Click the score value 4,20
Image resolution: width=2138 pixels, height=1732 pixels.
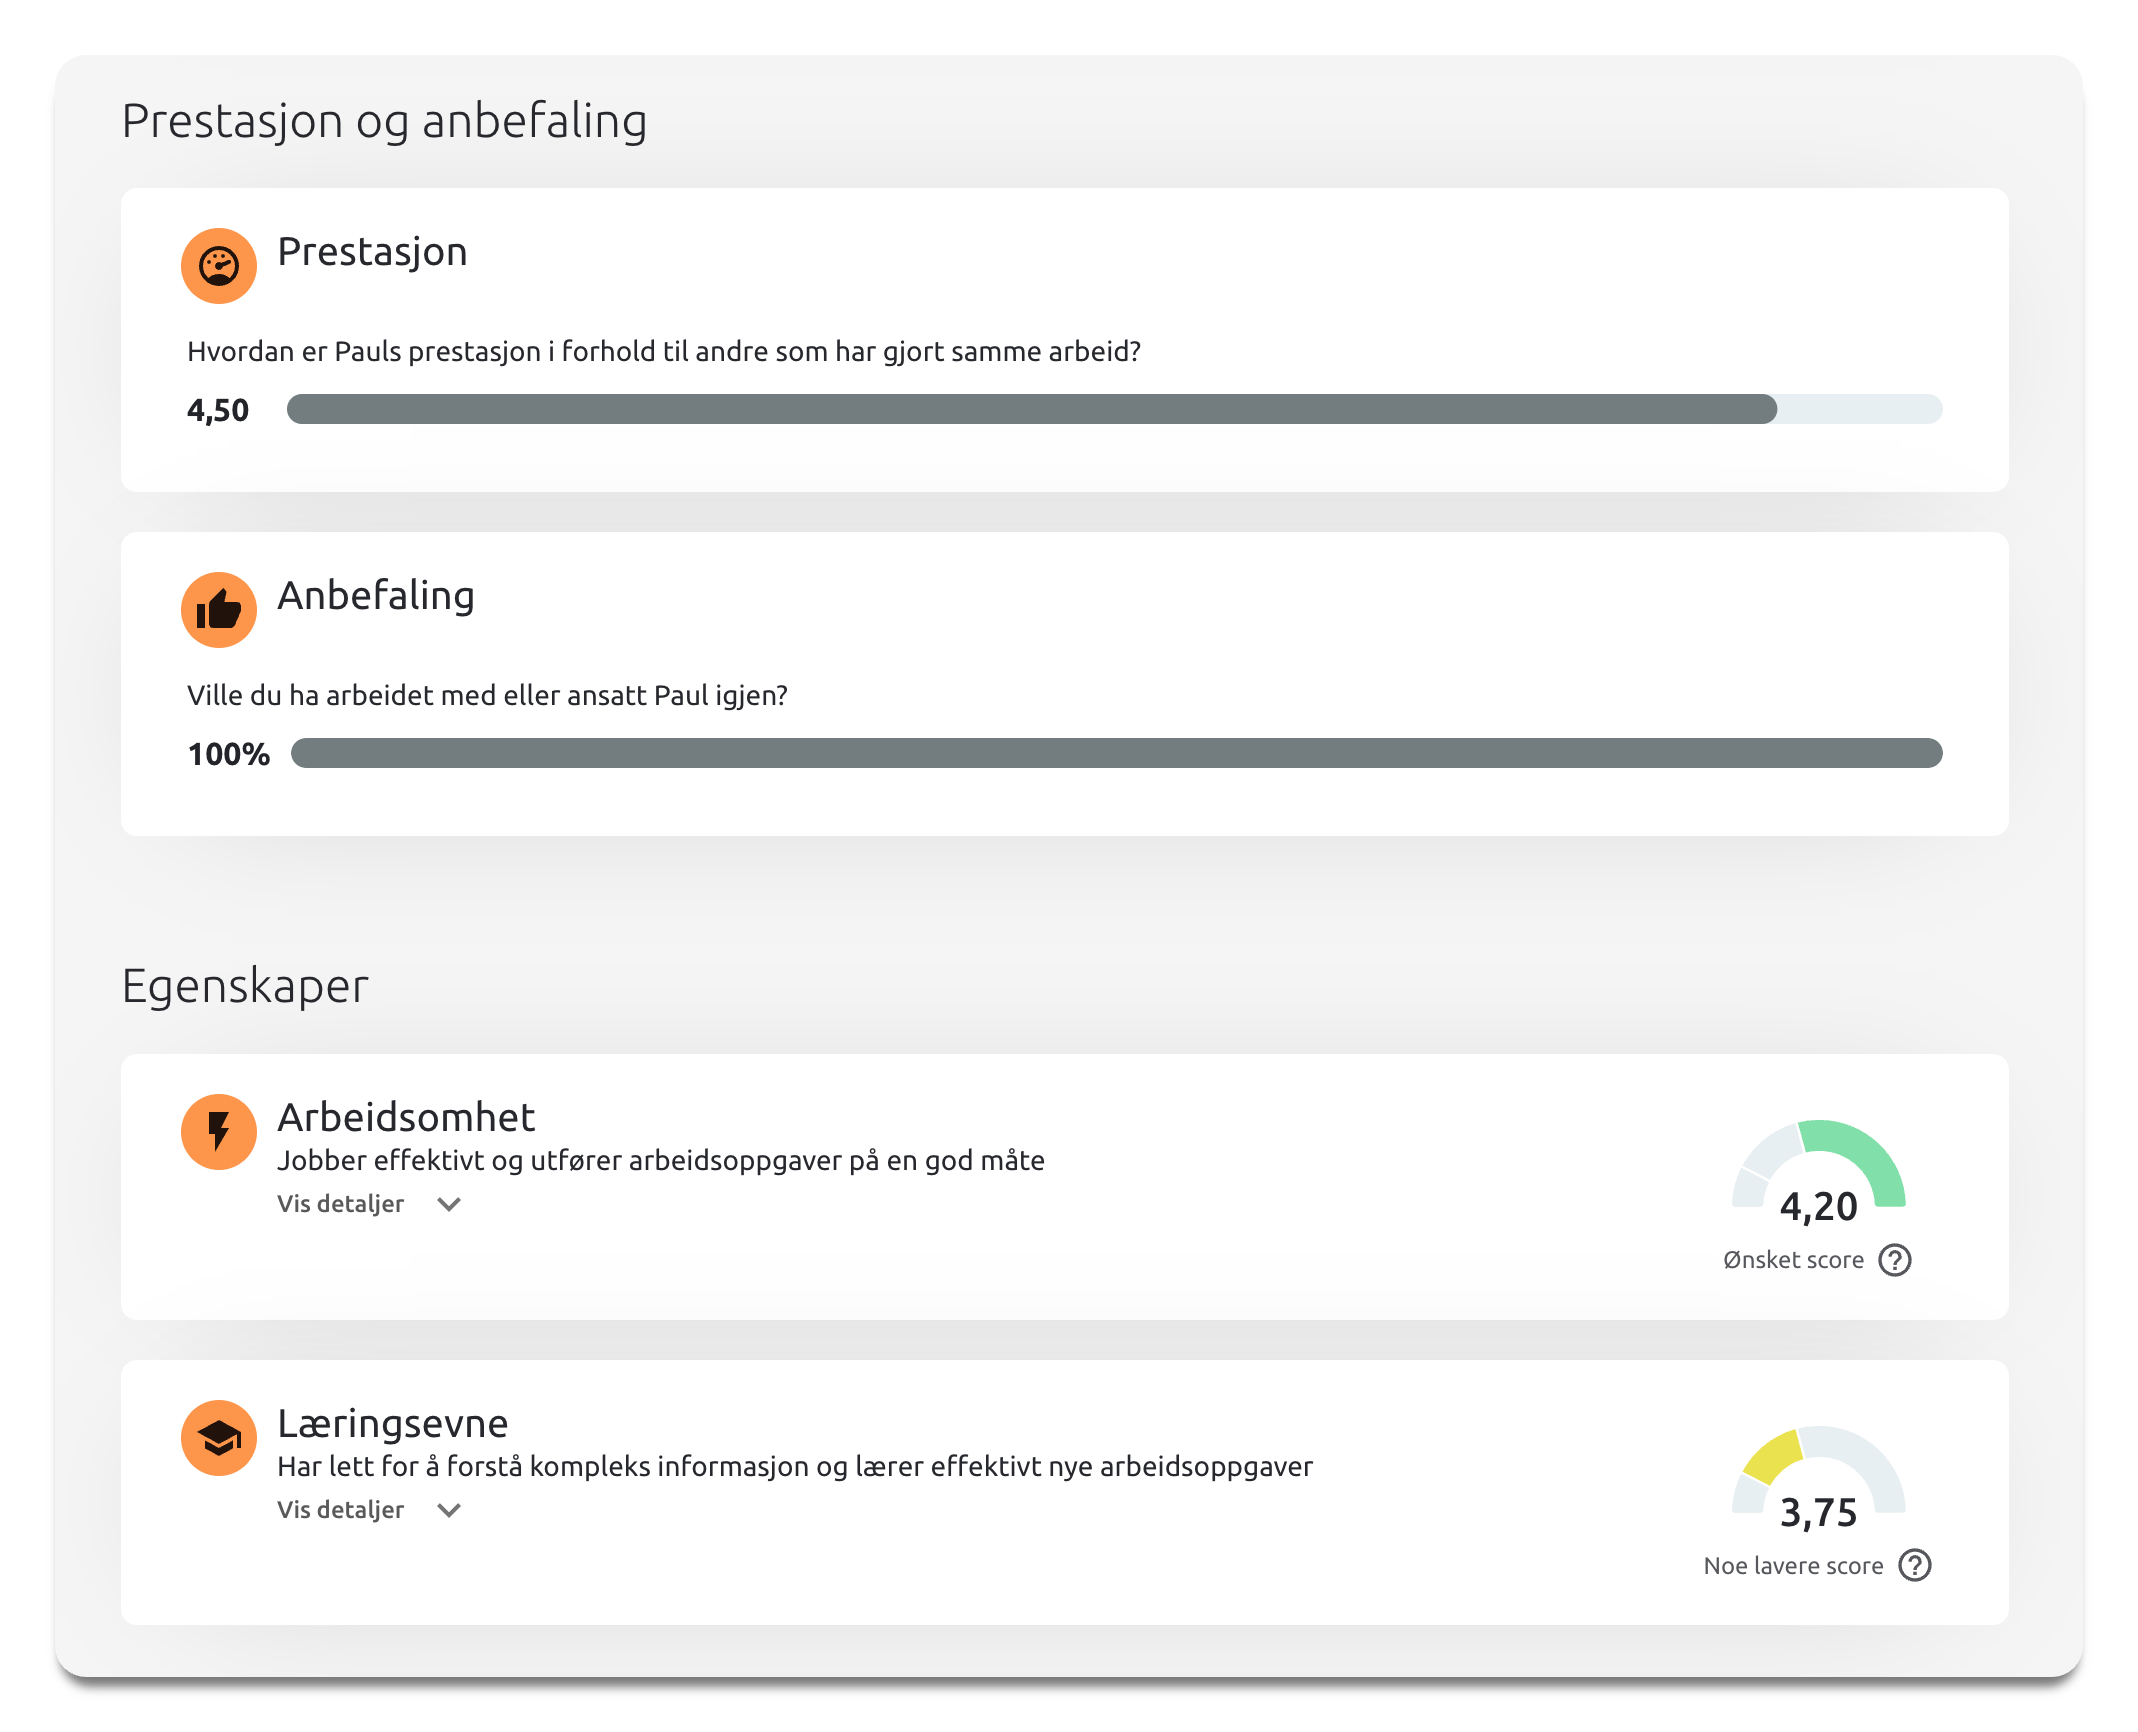click(x=1817, y=1207)
